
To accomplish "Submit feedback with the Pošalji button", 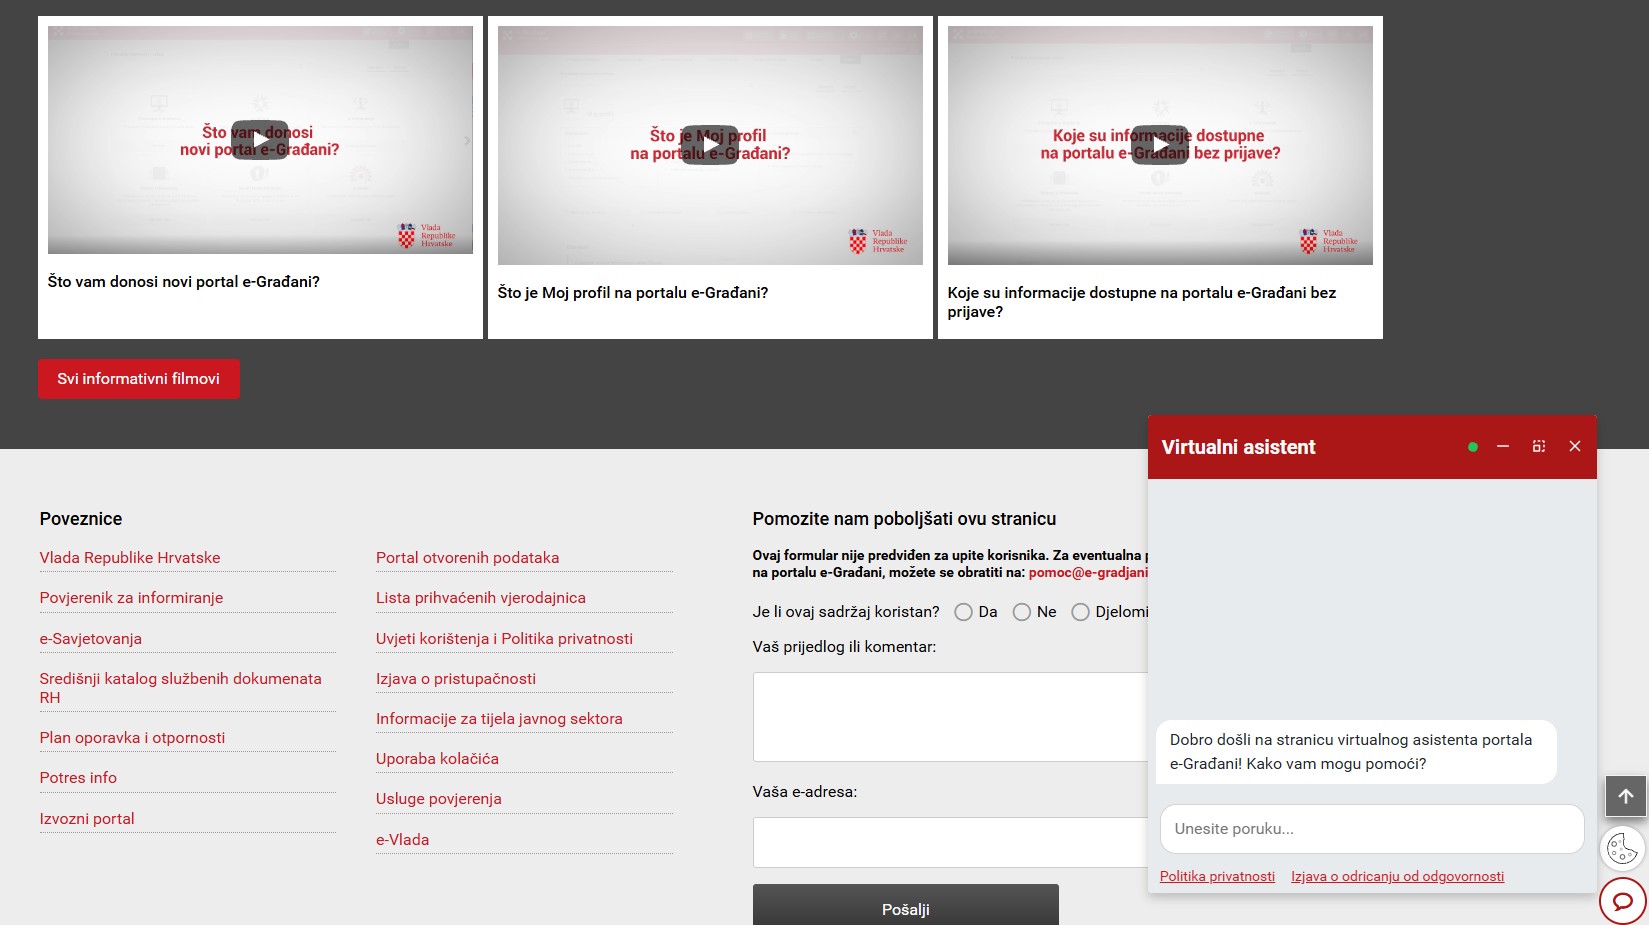I will 906,906.
